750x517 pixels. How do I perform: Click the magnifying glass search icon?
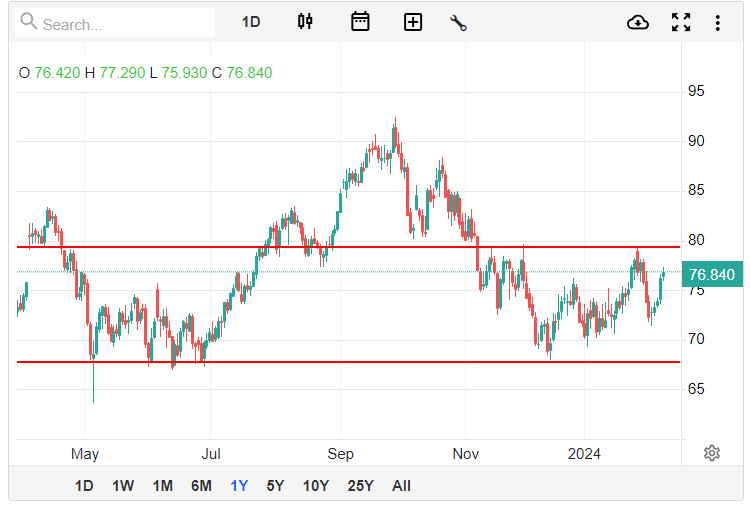(29, 22)
